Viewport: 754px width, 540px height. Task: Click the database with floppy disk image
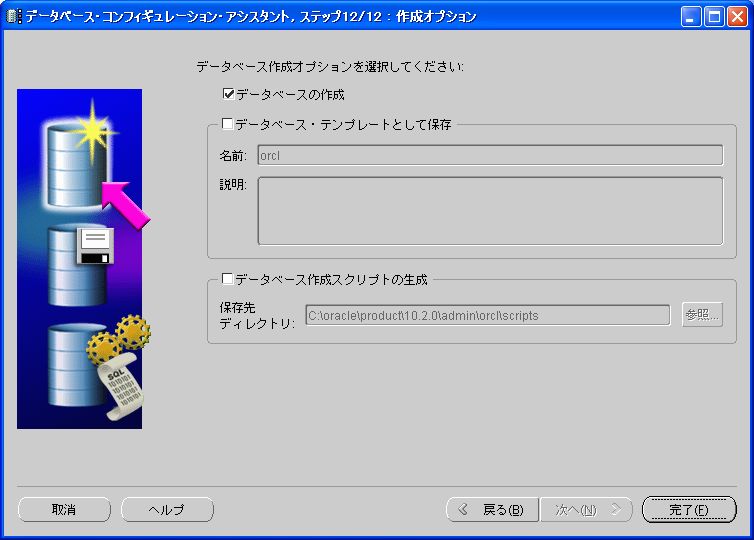(x=79, y=265)
